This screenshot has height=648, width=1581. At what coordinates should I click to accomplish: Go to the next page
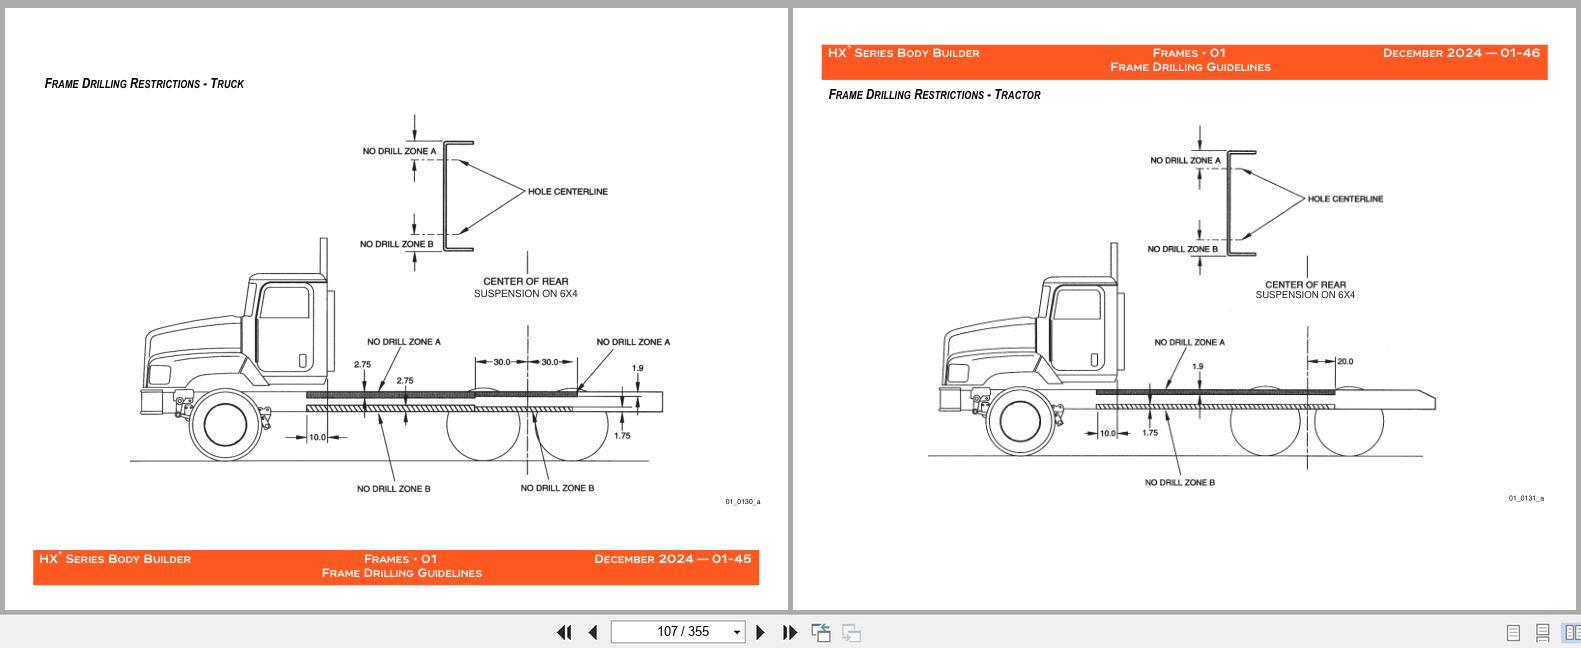point(760,632)
